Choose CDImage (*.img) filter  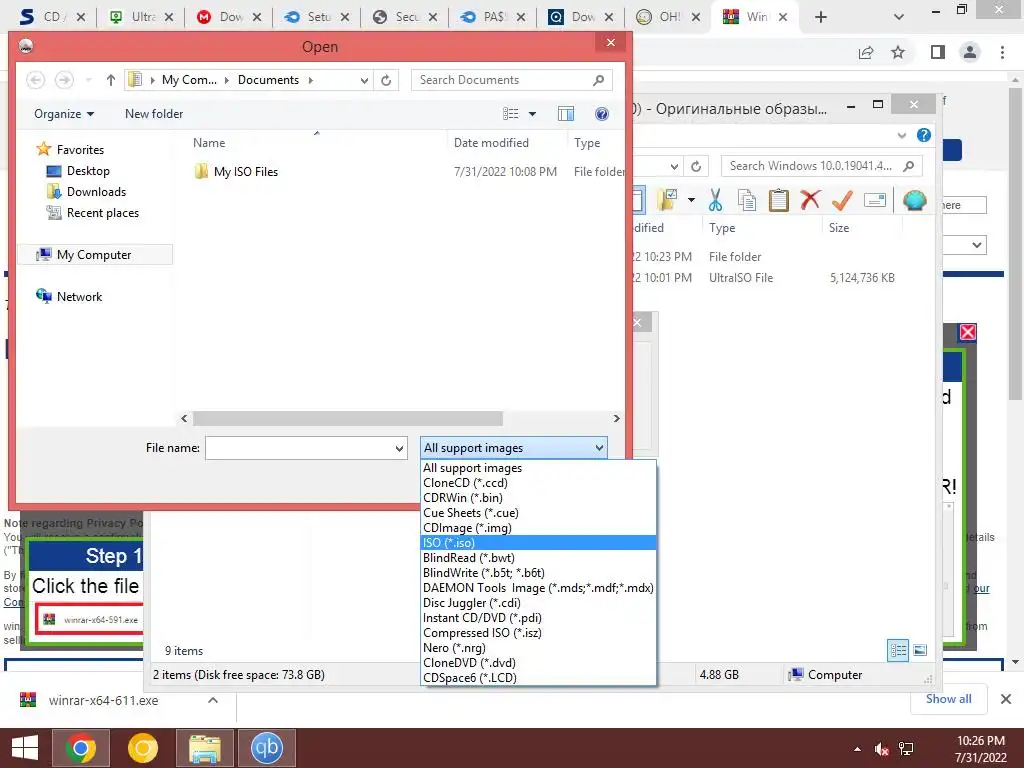coord(538,528)
